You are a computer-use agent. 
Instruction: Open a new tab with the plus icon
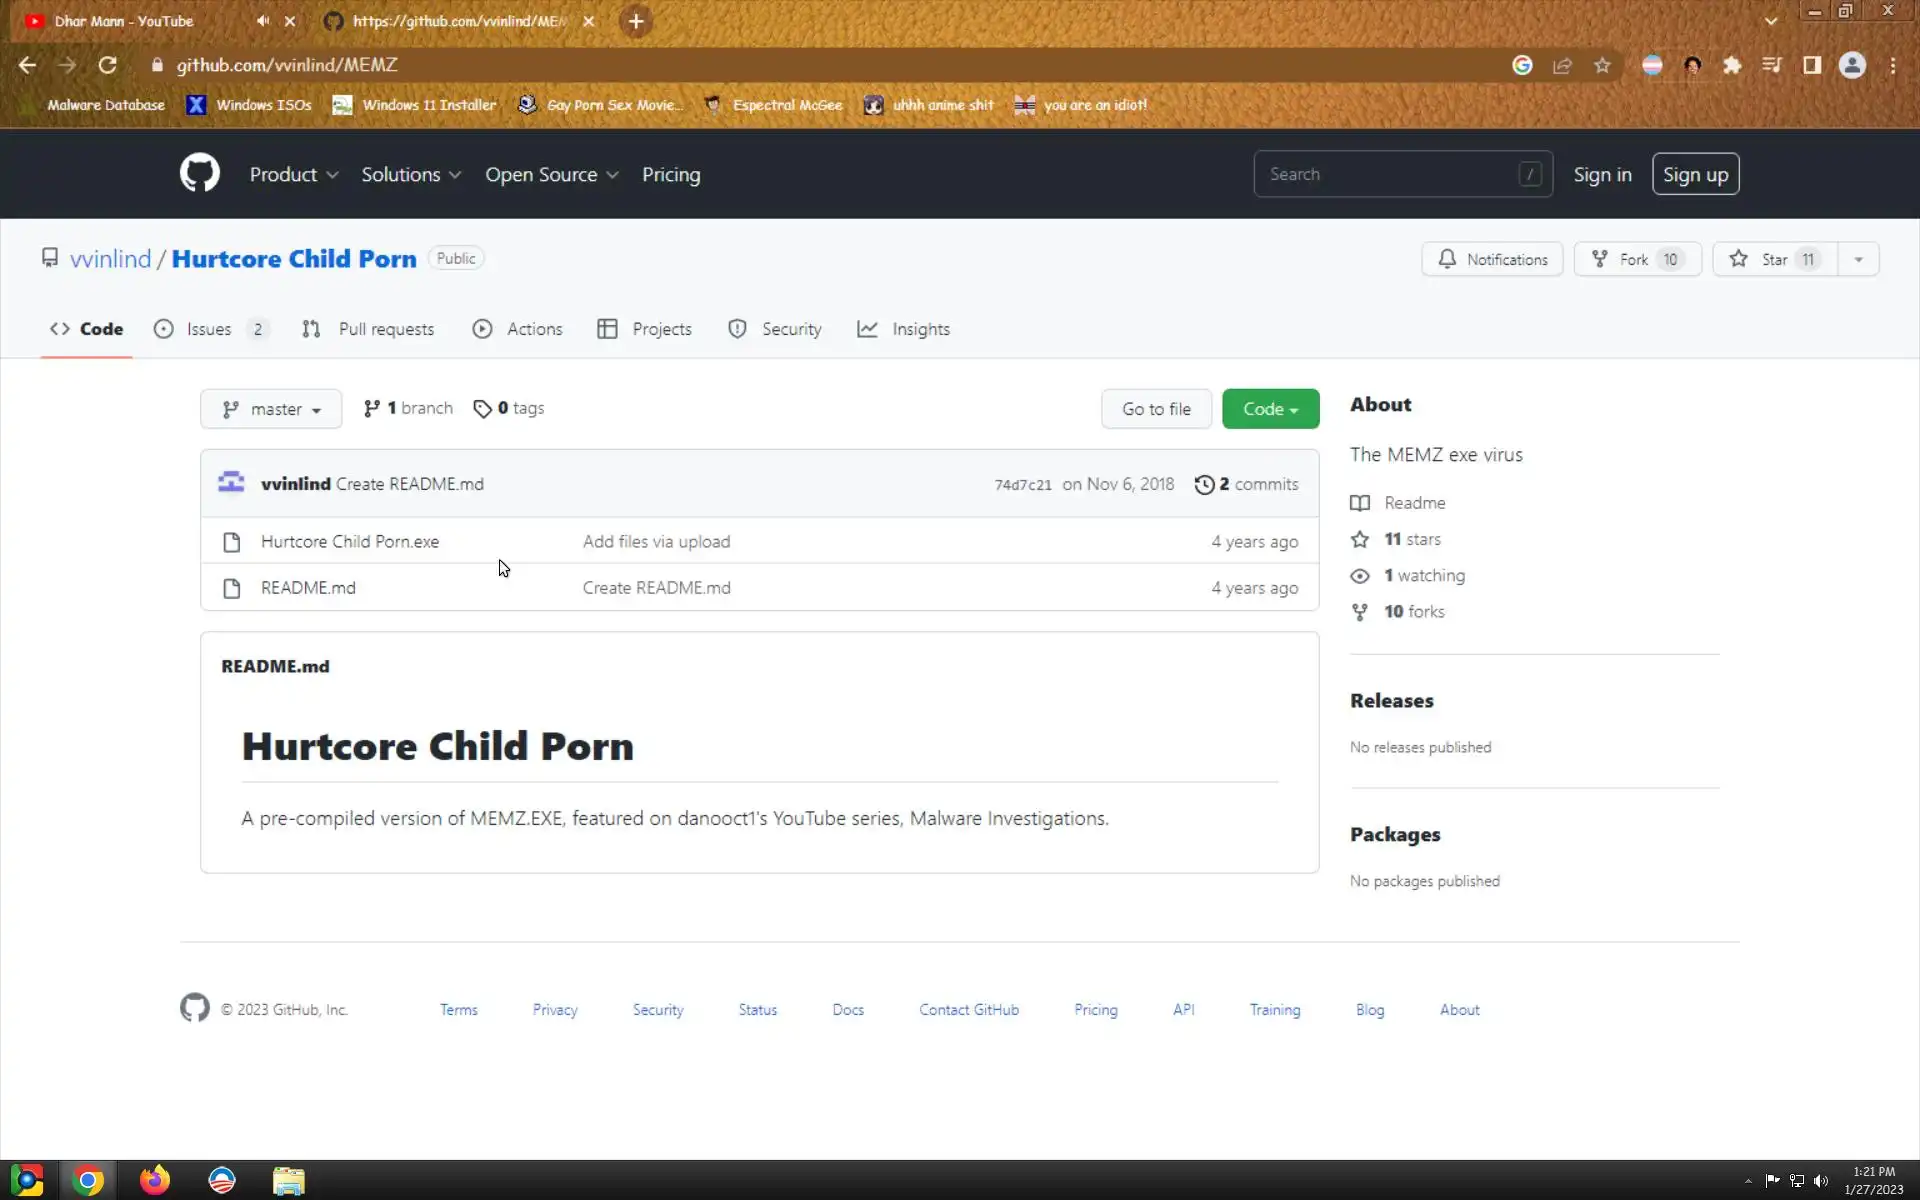(635, 21)
